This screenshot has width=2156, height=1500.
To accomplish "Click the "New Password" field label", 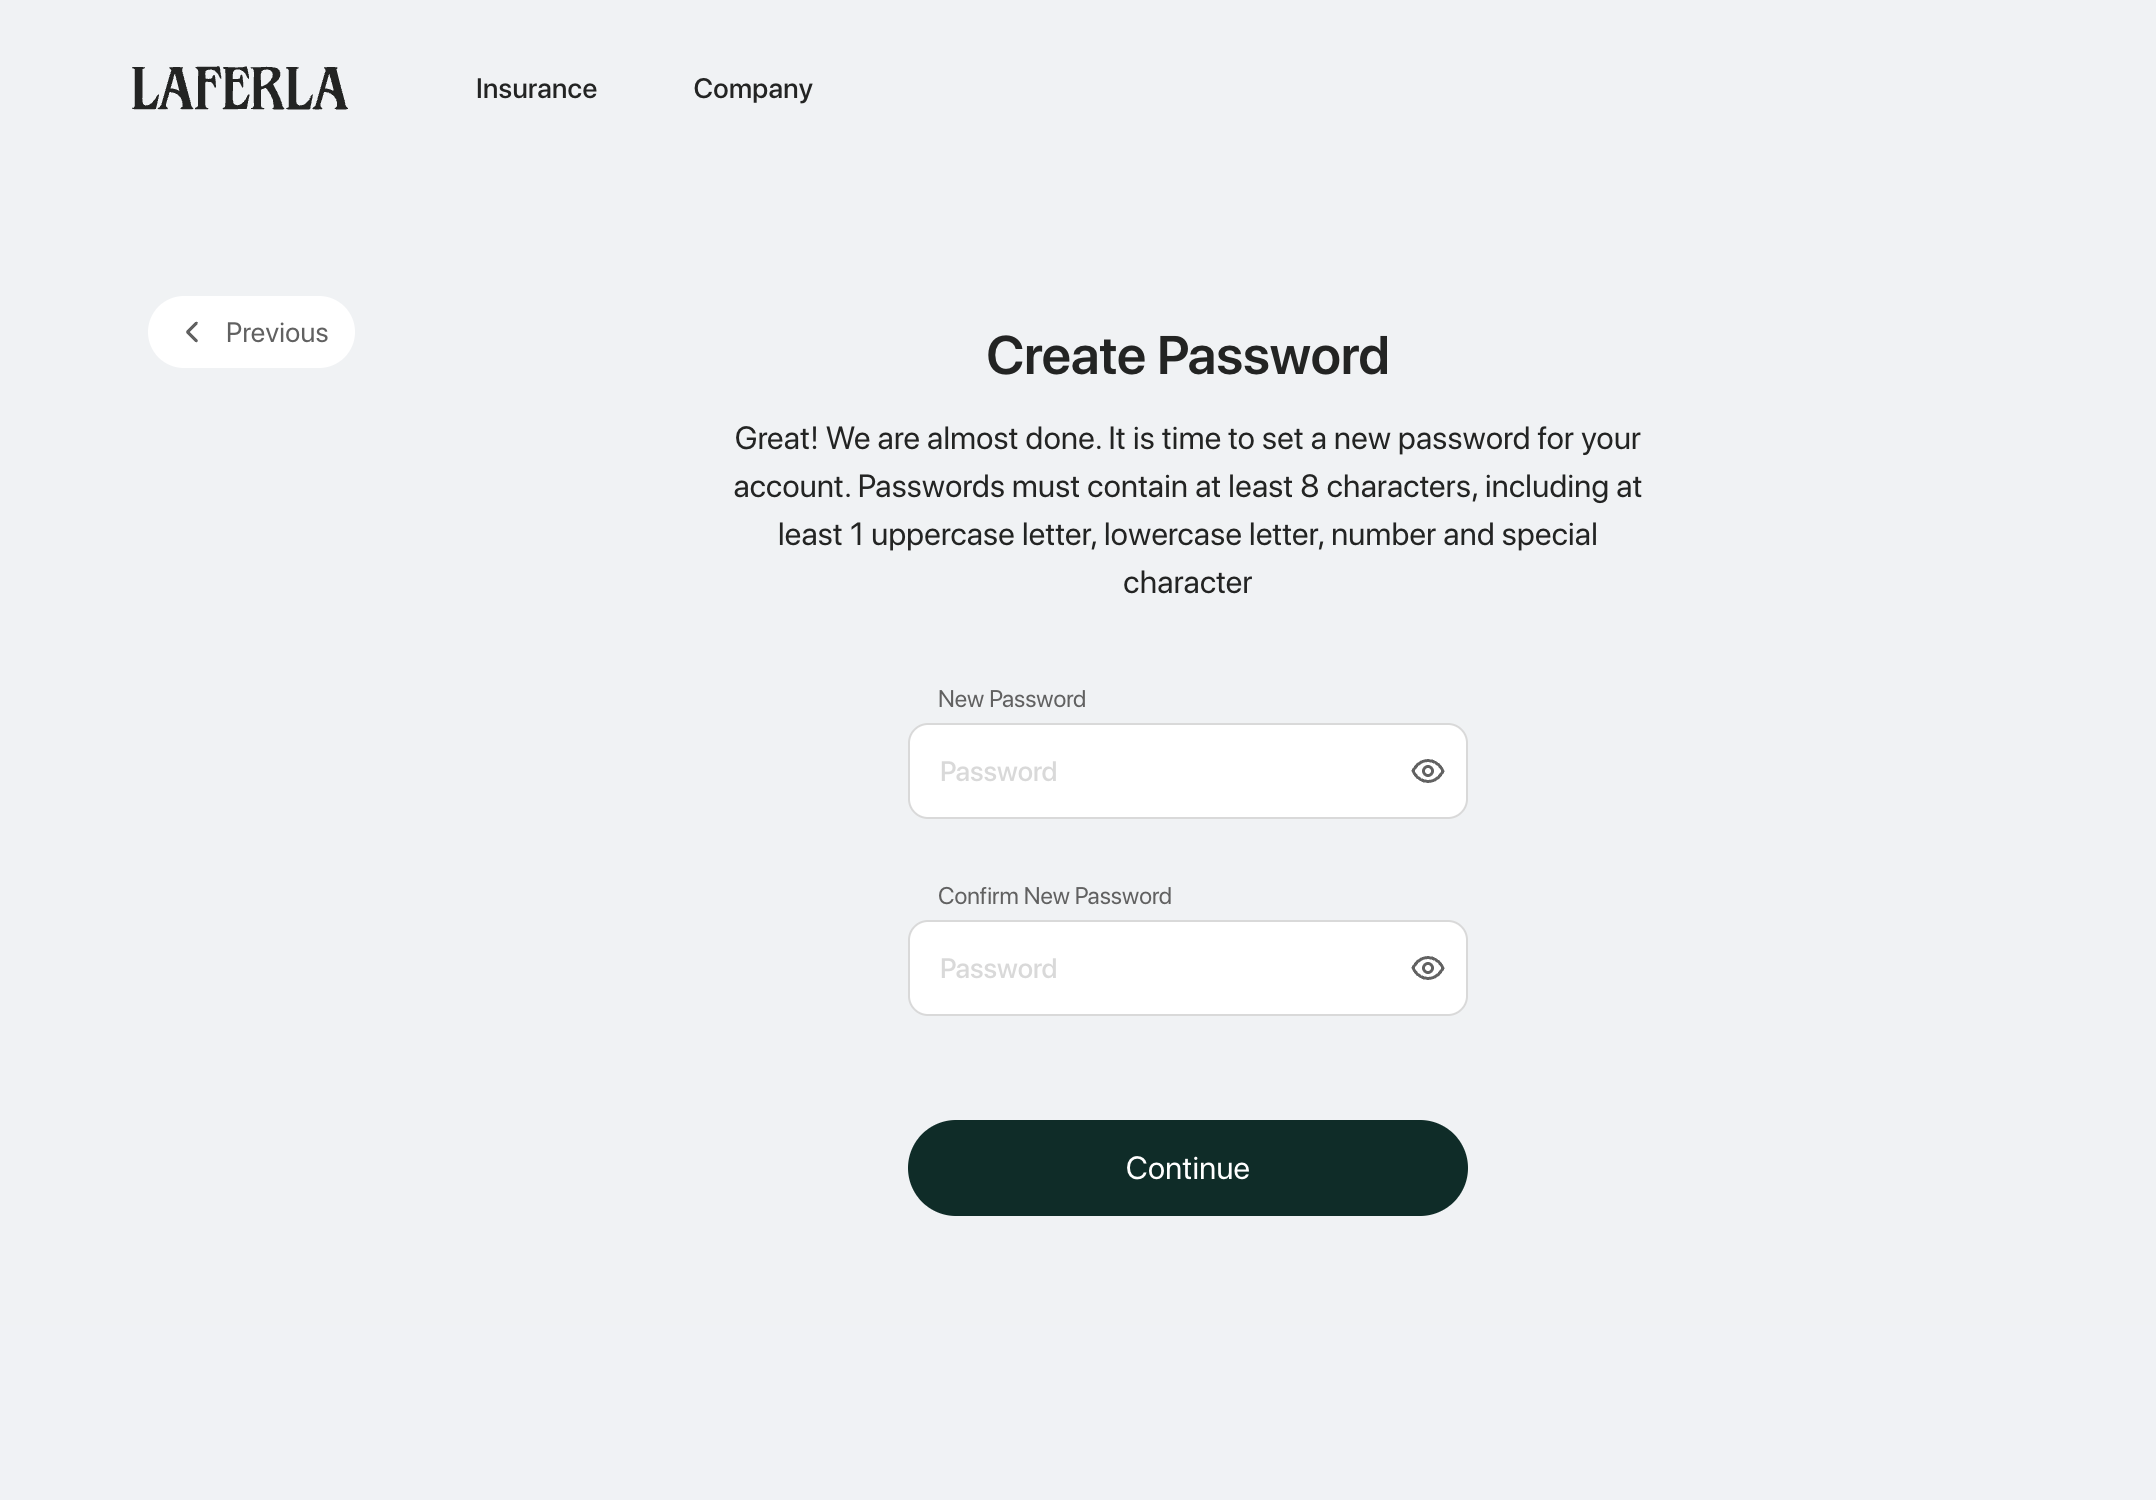I will pyautogui.click(x=1011, y=699).
